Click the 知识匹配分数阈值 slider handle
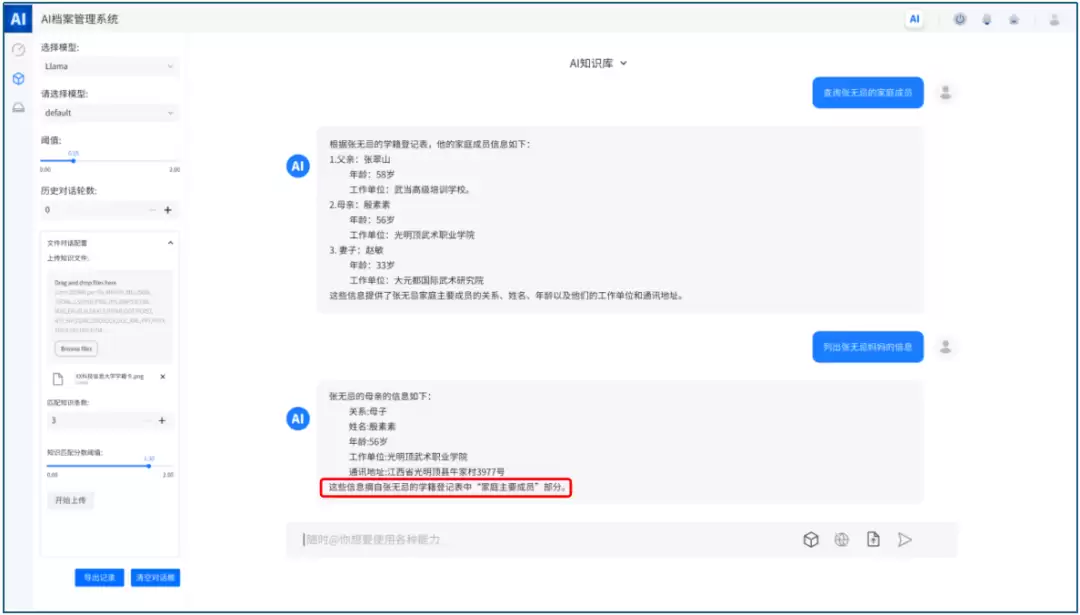1080x615 pixels. click(x=149, y=466)
